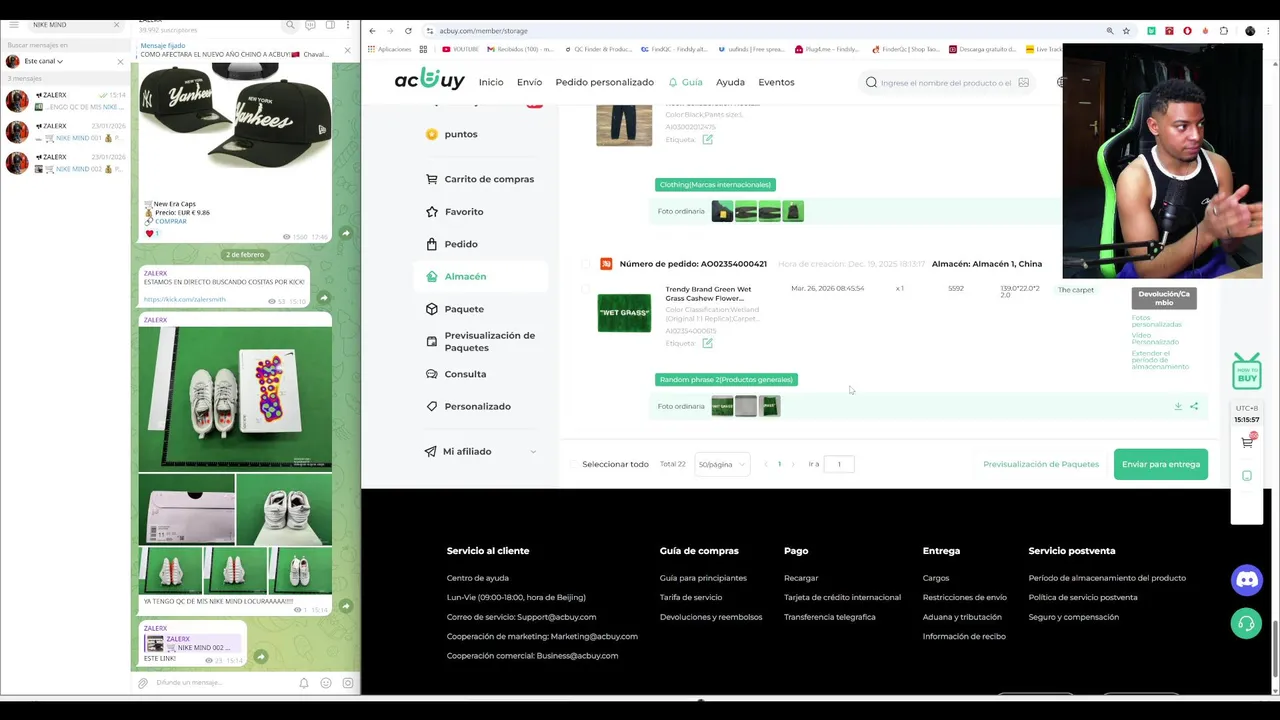1280x720 pixels.
Task: Open the Telegram channel three-dot menu
Action: (x=348, y=25)
